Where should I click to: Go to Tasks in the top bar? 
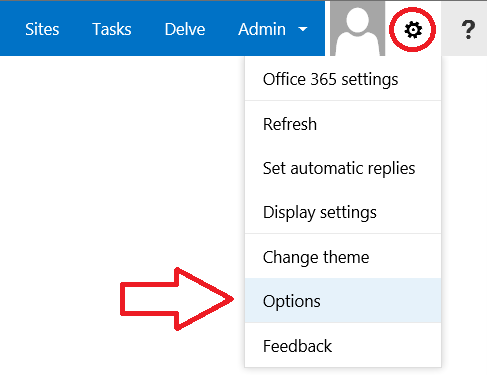coord(112,29)
